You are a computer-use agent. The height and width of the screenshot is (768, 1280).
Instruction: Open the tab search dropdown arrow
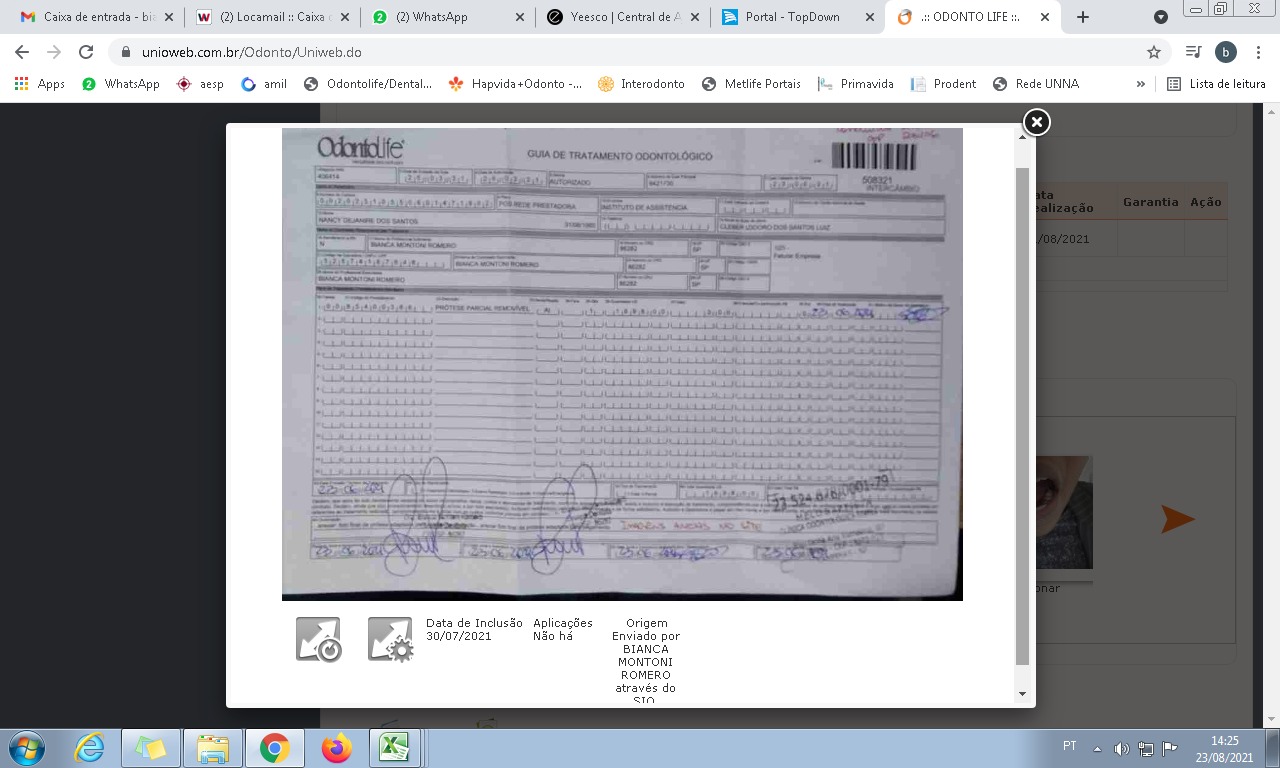tap(1160, 17)
